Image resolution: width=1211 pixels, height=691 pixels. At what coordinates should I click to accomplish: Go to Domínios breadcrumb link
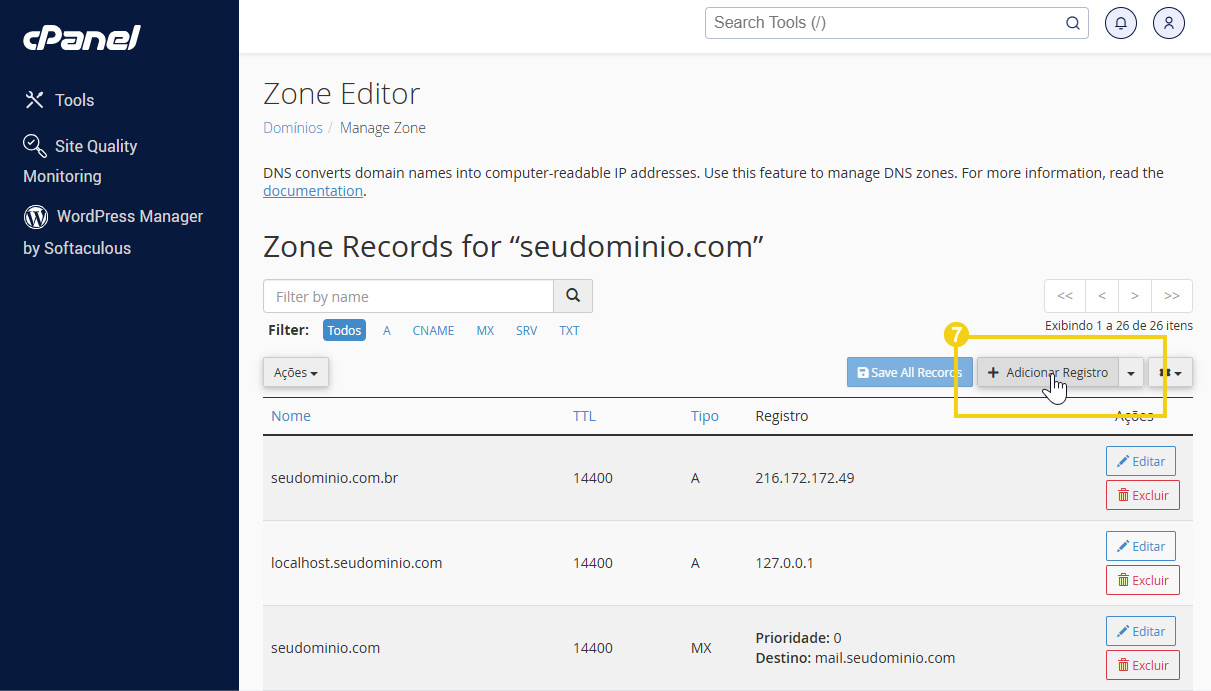click(293, 128)
